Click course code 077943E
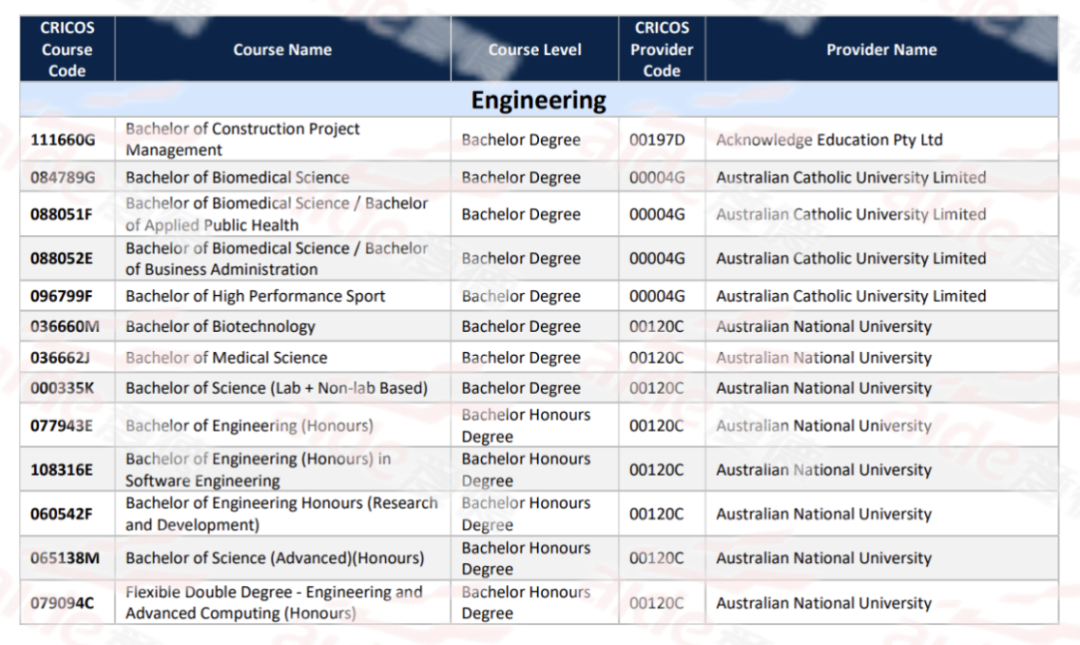 pos(61,426)
